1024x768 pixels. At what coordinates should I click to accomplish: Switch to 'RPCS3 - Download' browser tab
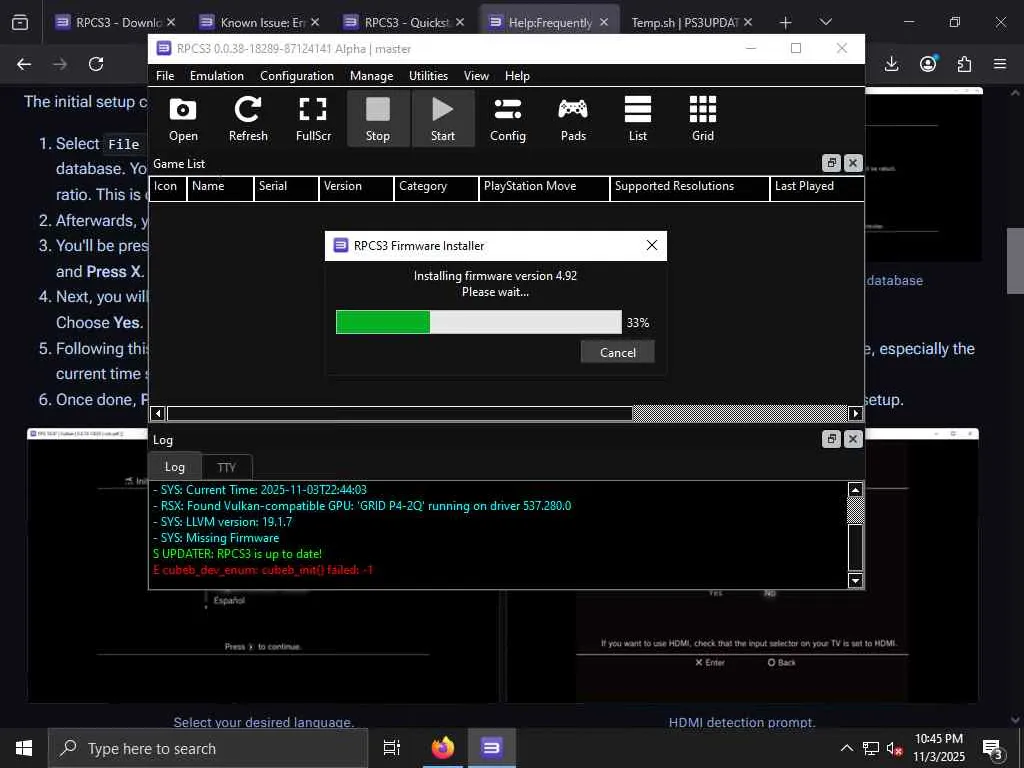pyautogui.click(x=116, y=23)
